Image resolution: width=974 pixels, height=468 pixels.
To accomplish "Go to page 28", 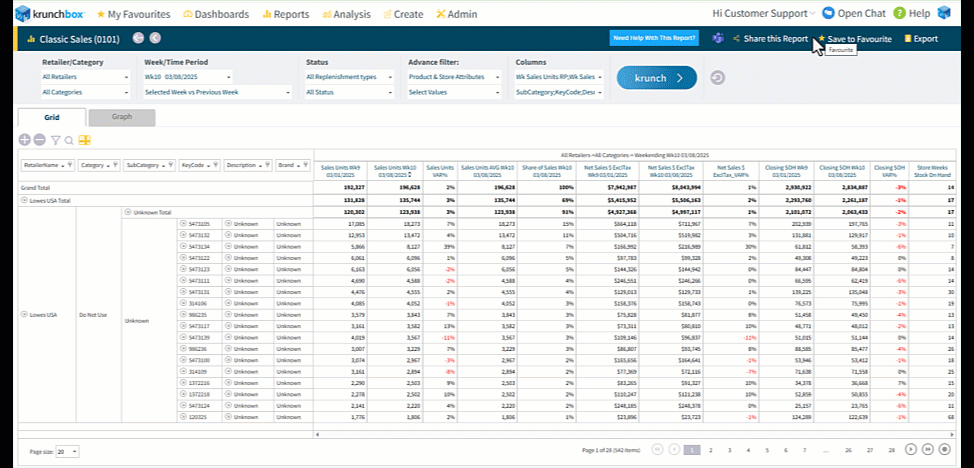I will [x=891, y=449].
